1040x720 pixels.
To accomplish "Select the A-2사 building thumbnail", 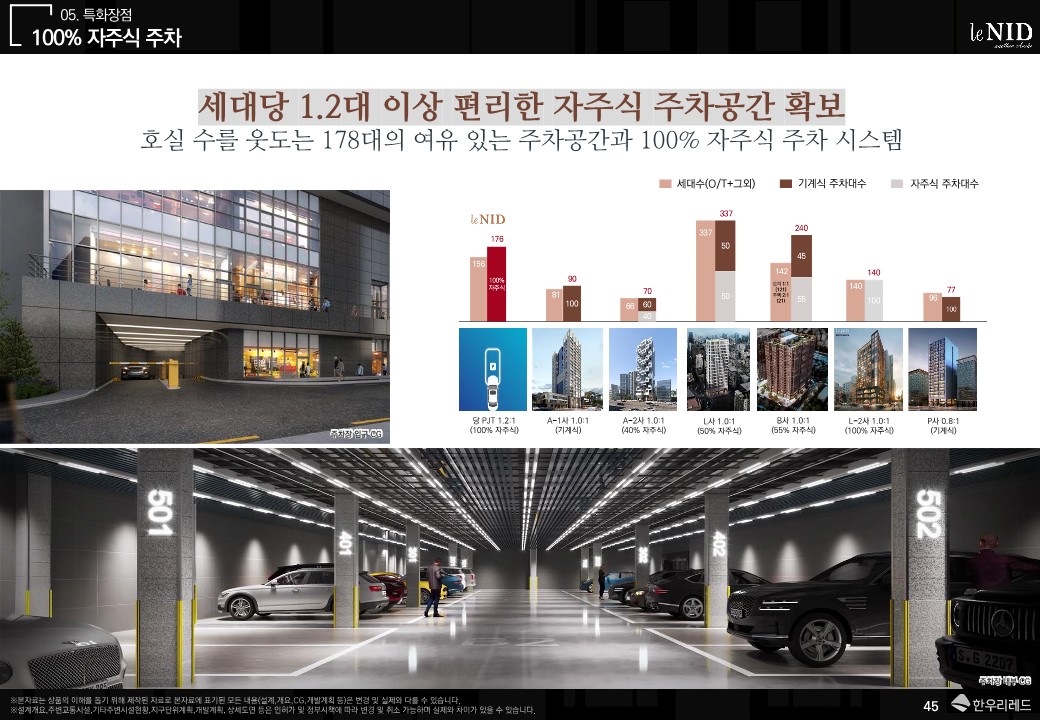I will pyautogui.click(x=642, y=369).
